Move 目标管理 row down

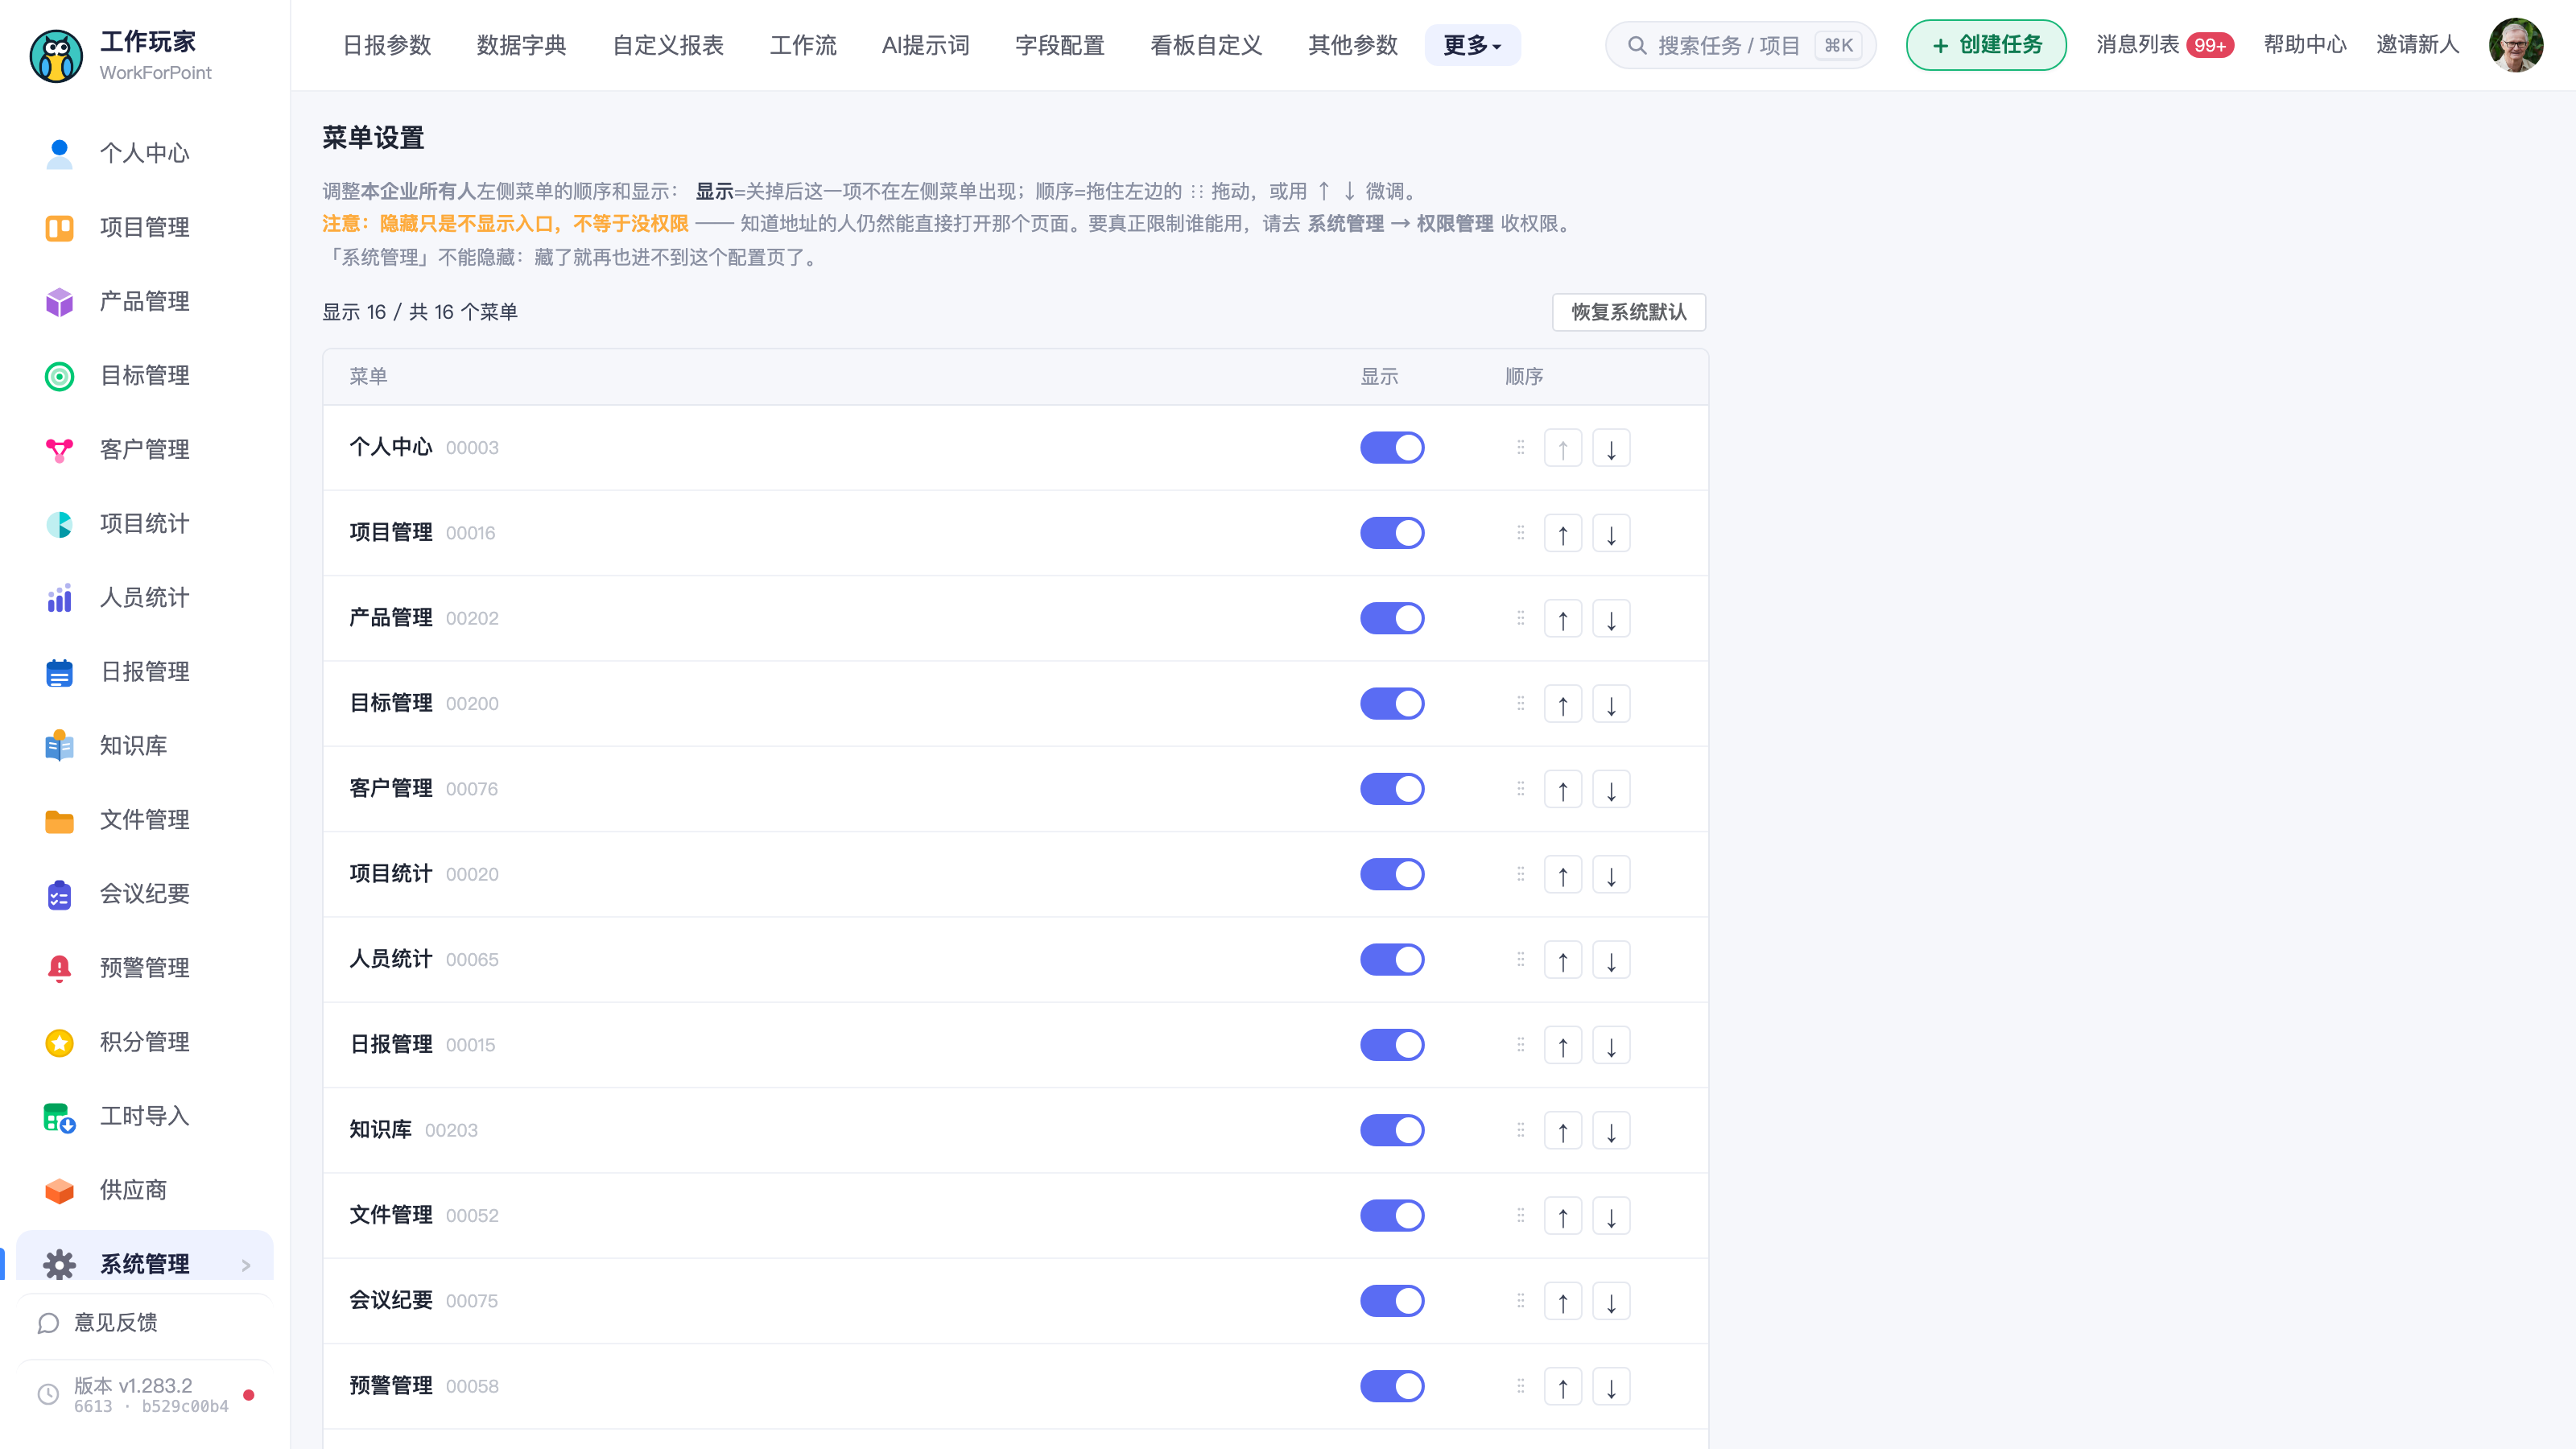[x=1611, y=704]
